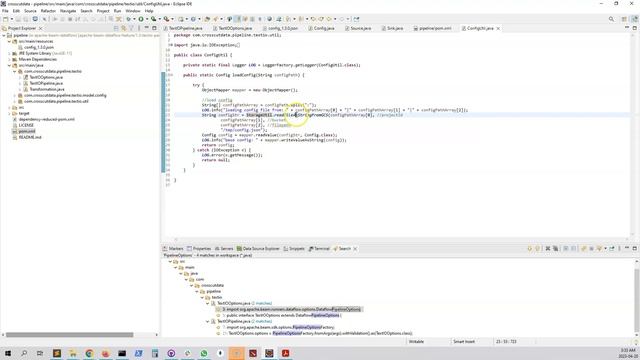Open WhatsApp from the taskbar

point(204,353)
